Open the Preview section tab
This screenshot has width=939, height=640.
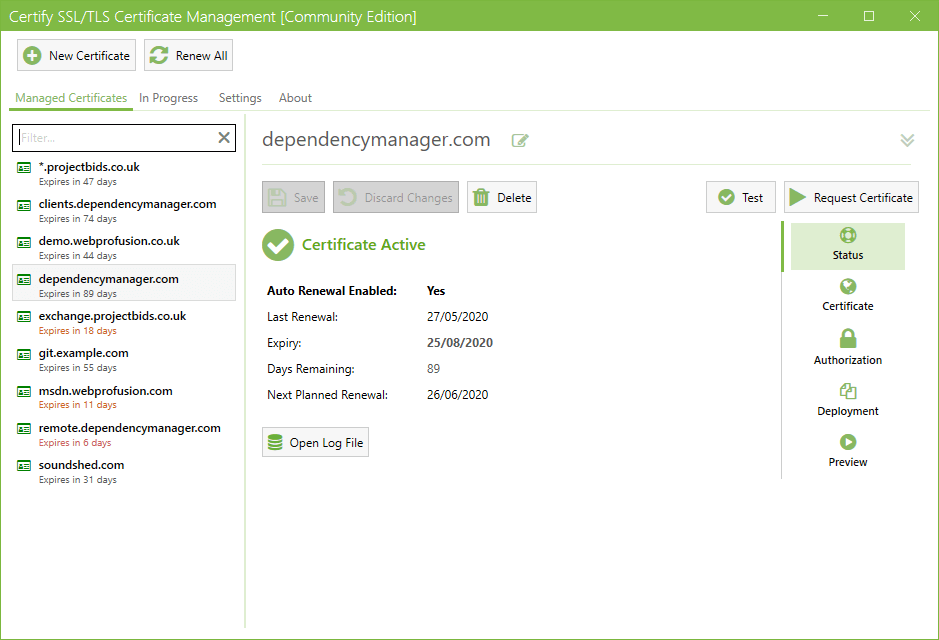[847, 451]
